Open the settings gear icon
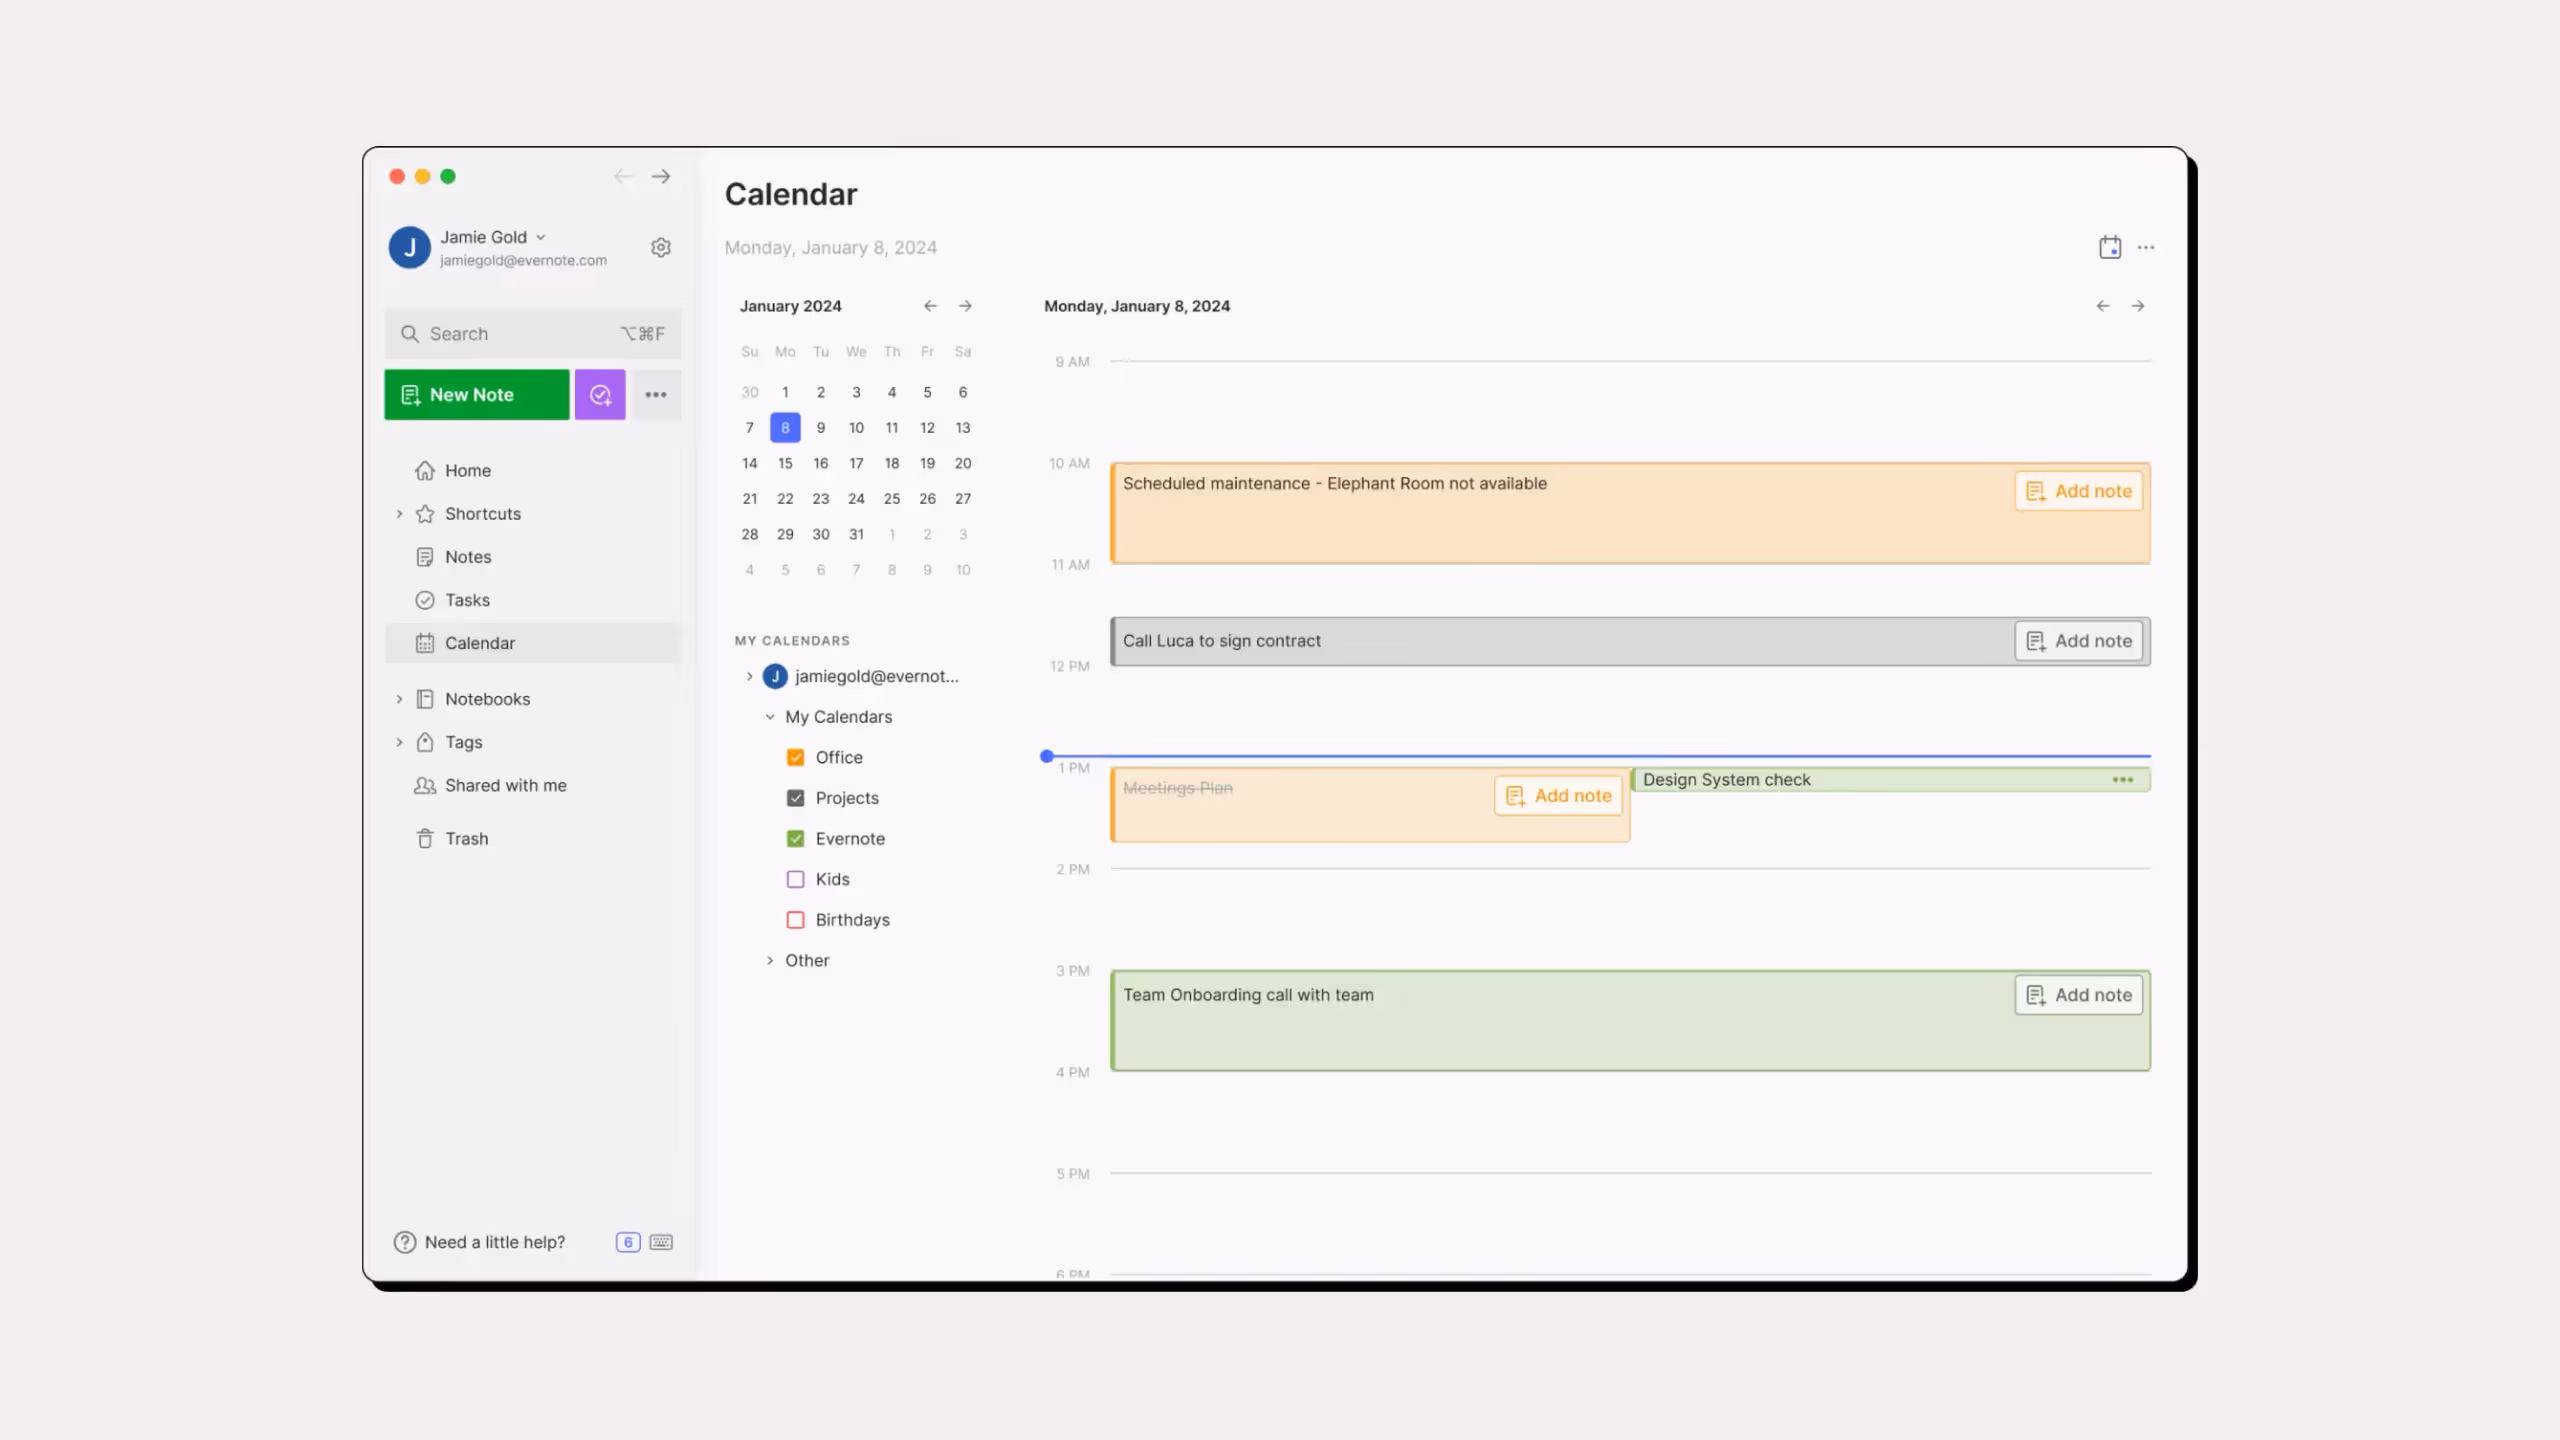Screen dimensions: 2560x1440 (x=661, y=247)
